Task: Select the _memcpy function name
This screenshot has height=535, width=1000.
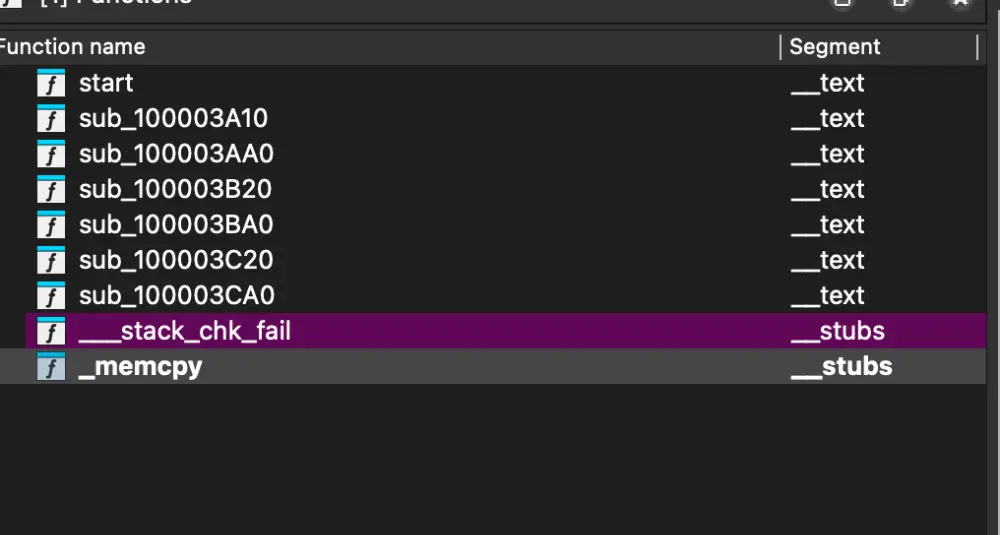Action: click(140, 367)
